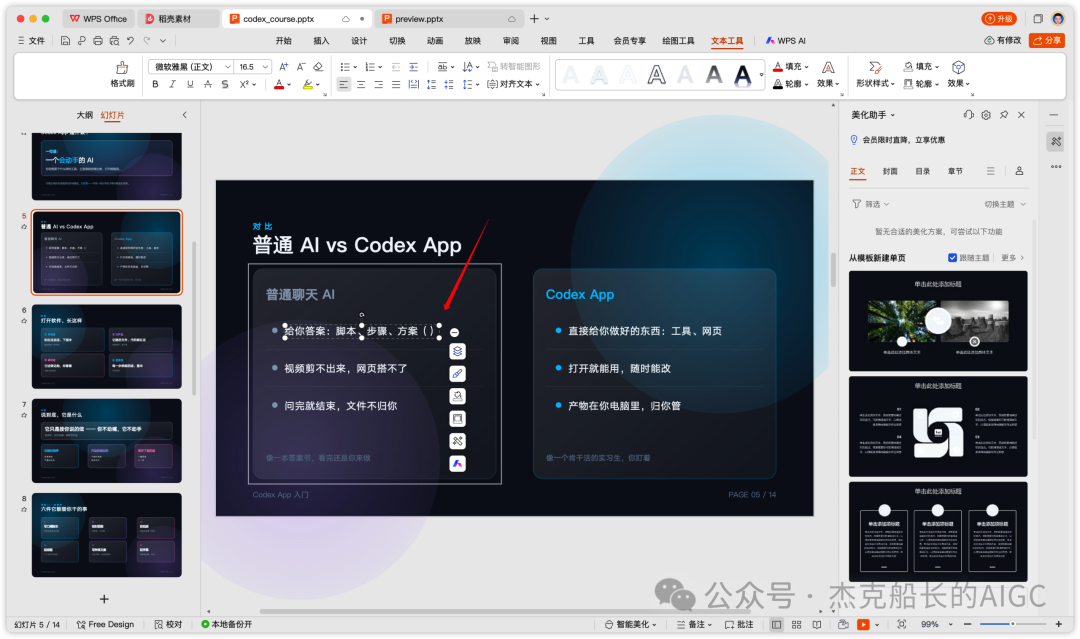
Task: Switch to reading view in status bar
Action: [x=817, y=625]
